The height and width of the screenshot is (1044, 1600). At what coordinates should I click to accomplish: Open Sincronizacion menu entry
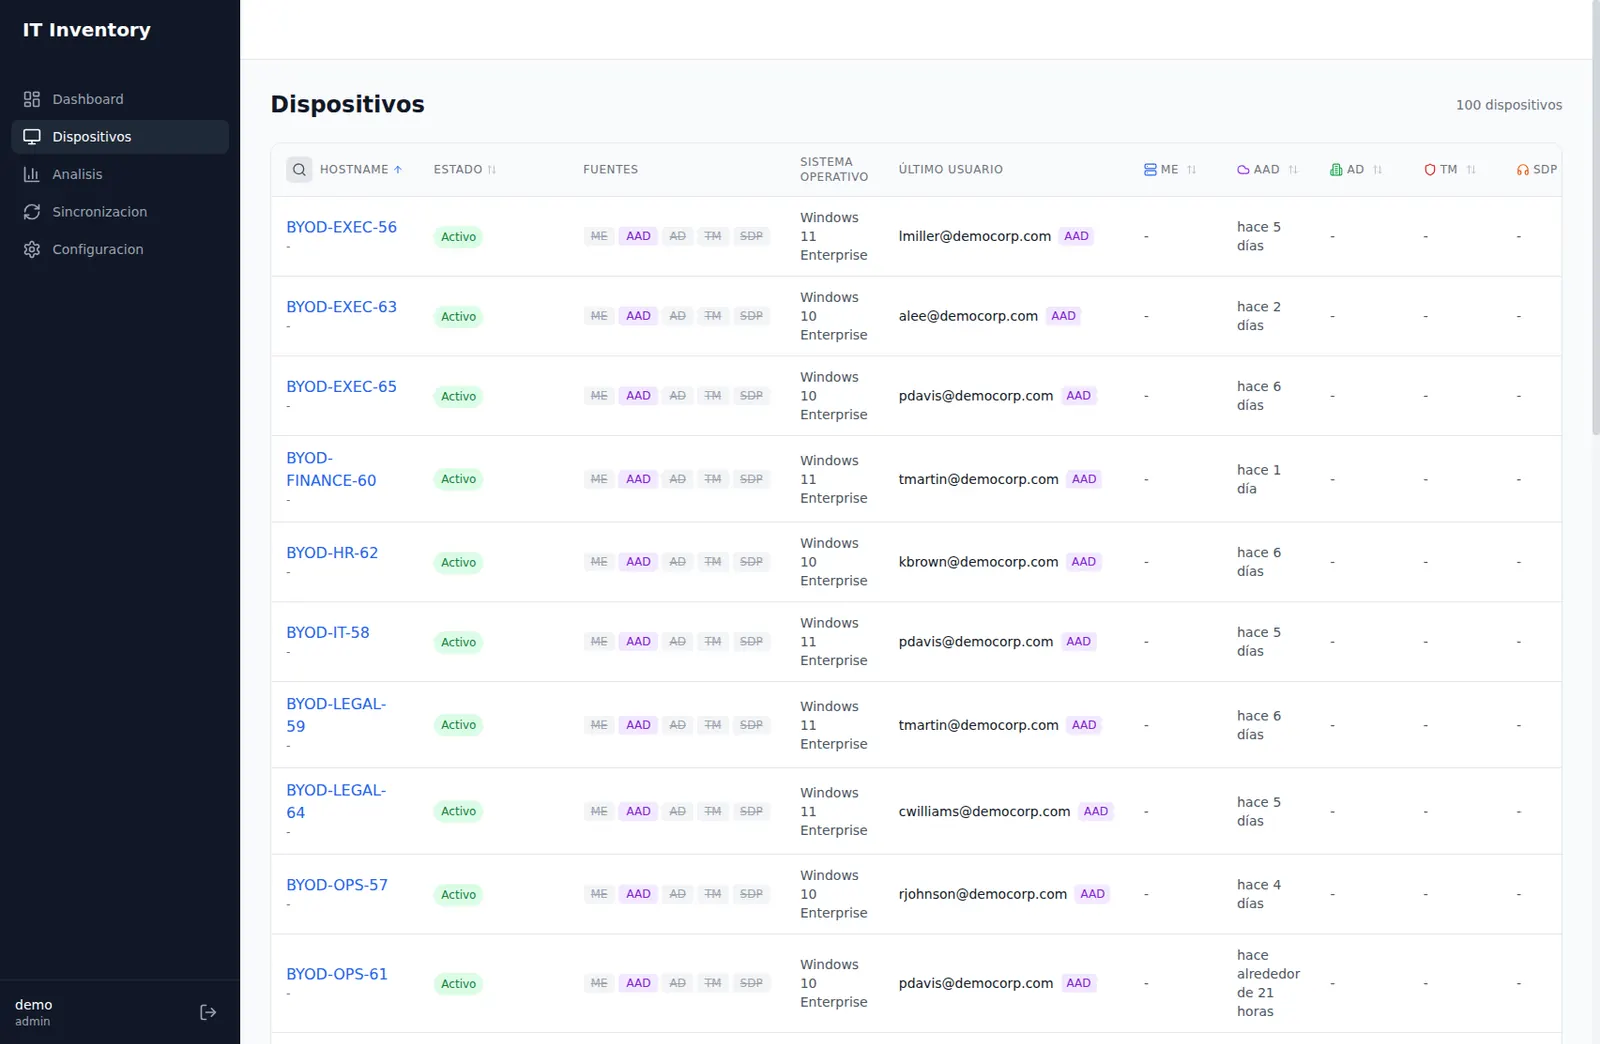click(x=120, y=212)
